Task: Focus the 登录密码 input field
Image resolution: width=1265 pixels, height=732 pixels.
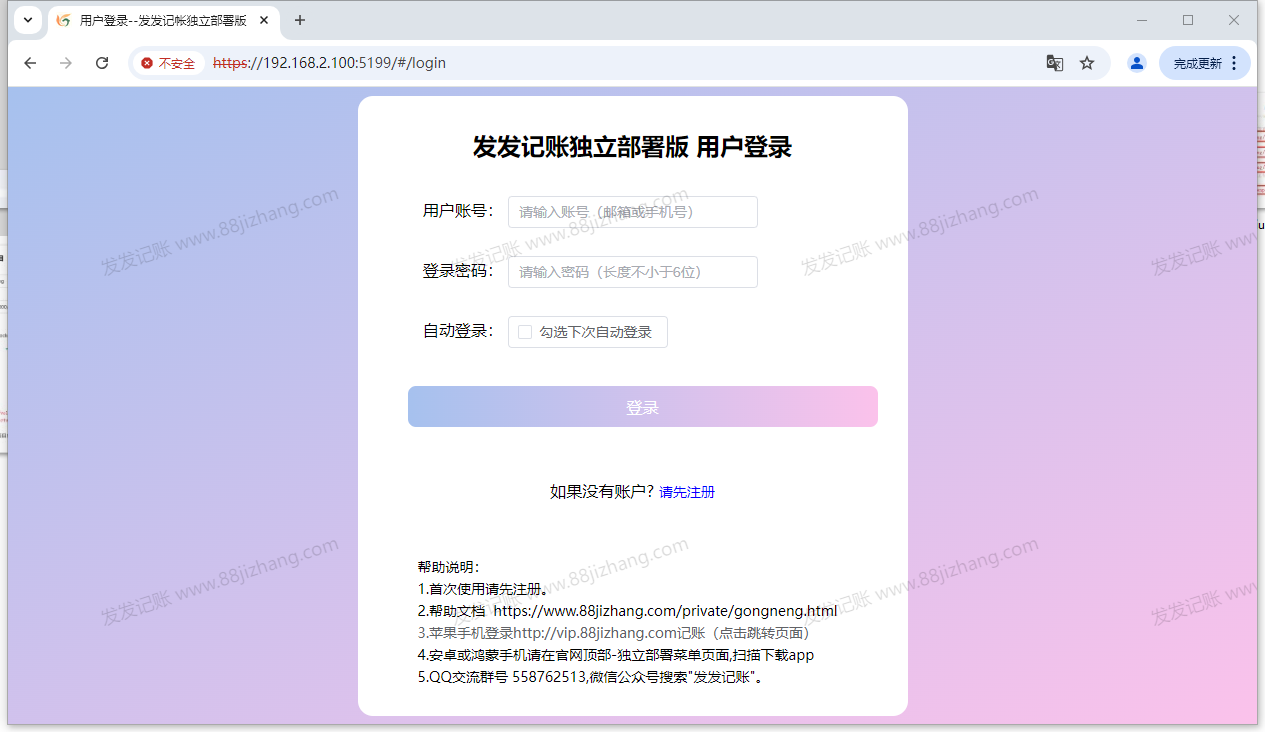Action: [x=633, y=272]
